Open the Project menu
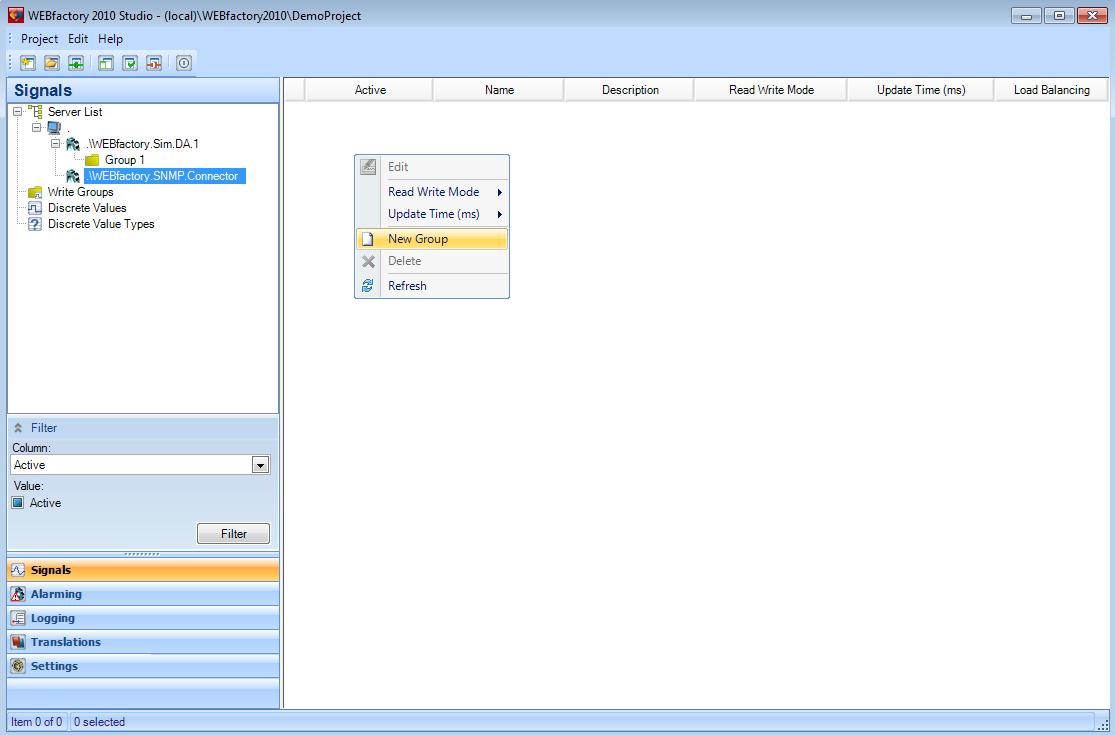The width and height of the screenshot is (1115, 735). click(39, 39)
